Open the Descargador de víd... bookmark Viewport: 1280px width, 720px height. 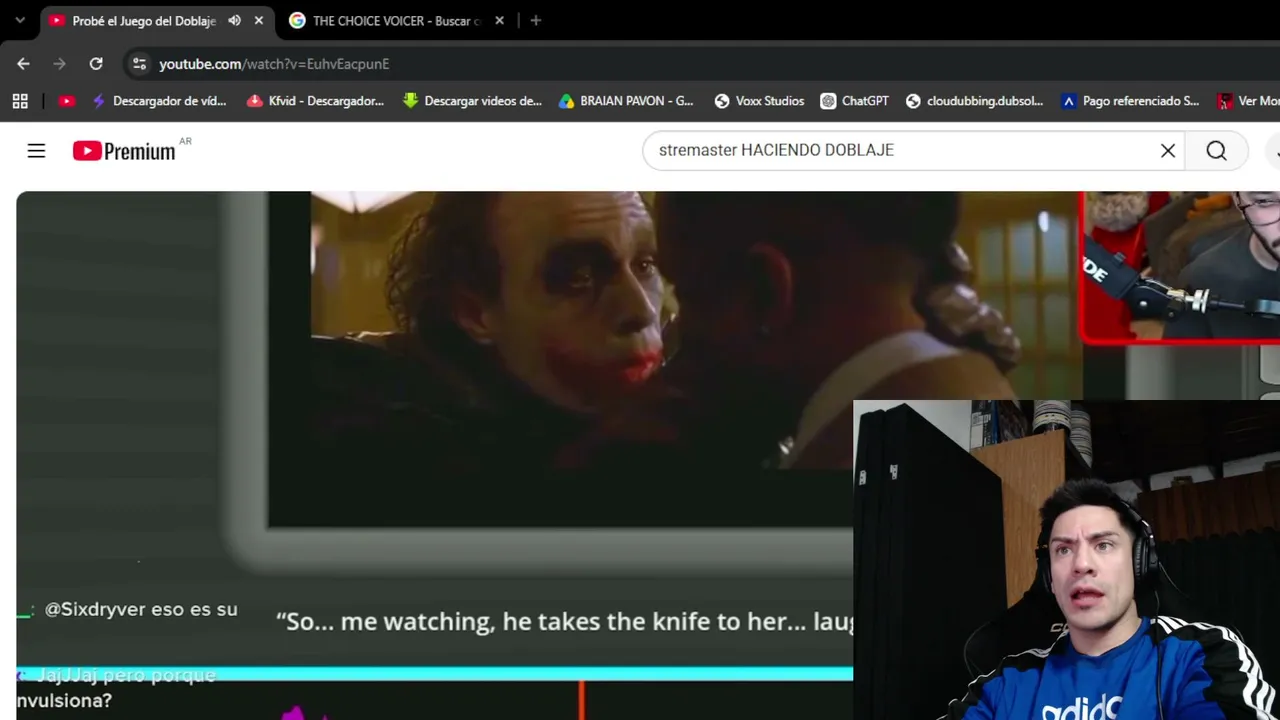[x=159, y=101]
